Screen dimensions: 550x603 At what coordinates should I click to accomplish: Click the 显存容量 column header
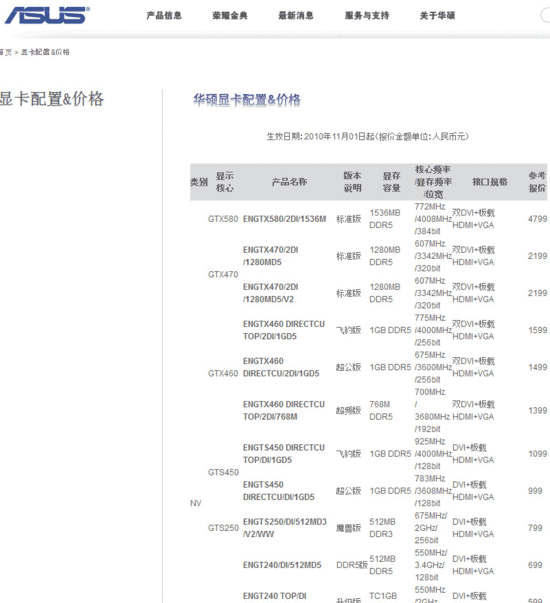coord(391,182)
